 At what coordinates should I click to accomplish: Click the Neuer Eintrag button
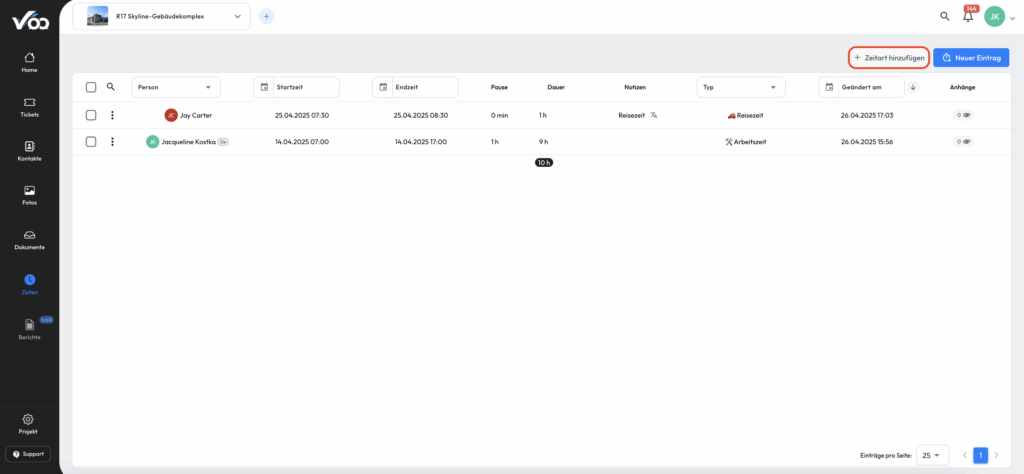971,58
